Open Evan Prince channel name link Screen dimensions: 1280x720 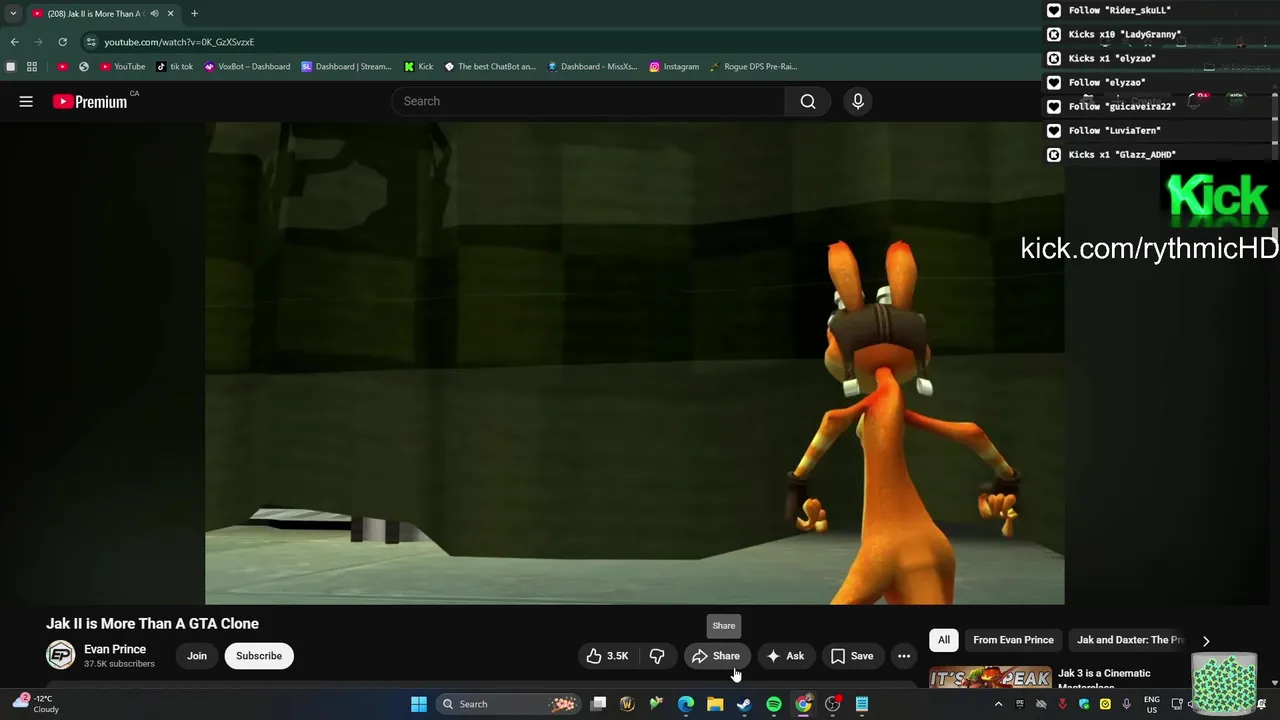tap(115, 649)
